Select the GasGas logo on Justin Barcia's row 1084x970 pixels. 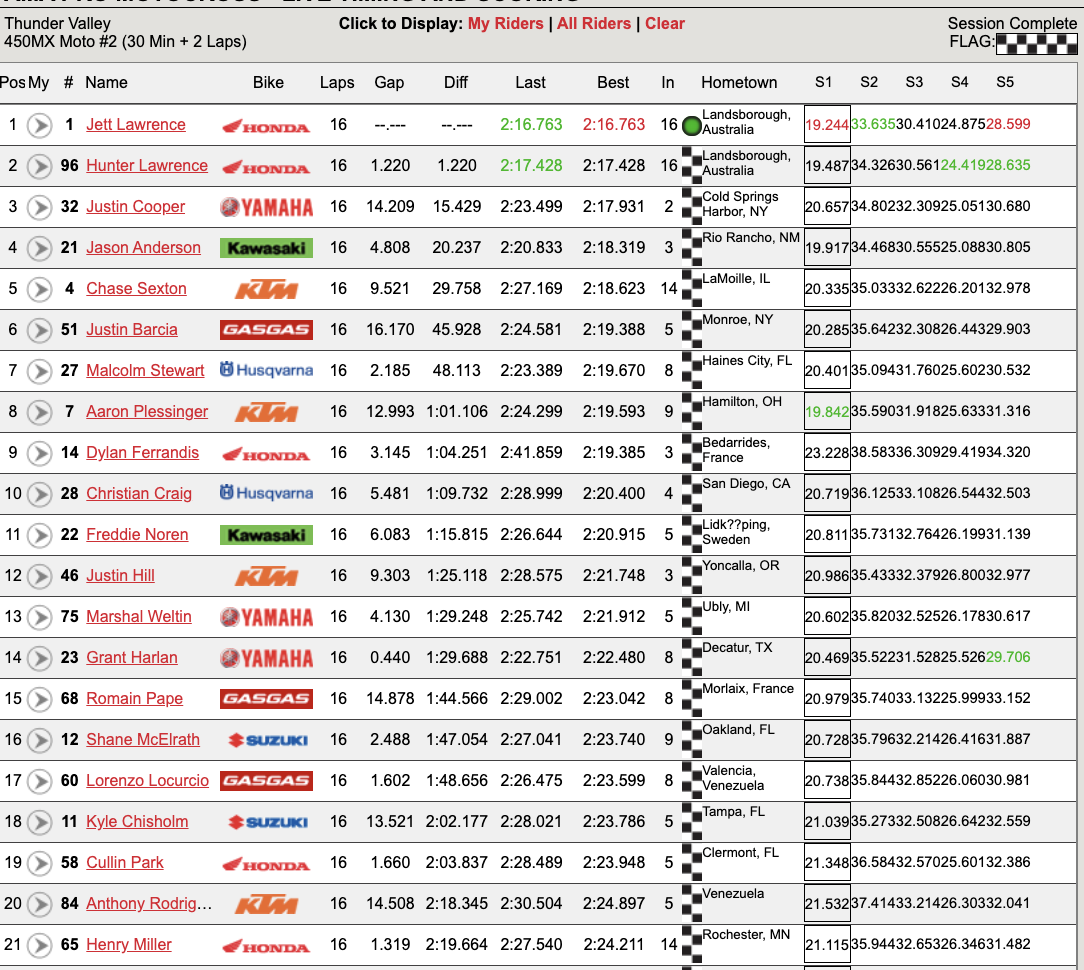(266, 329)
